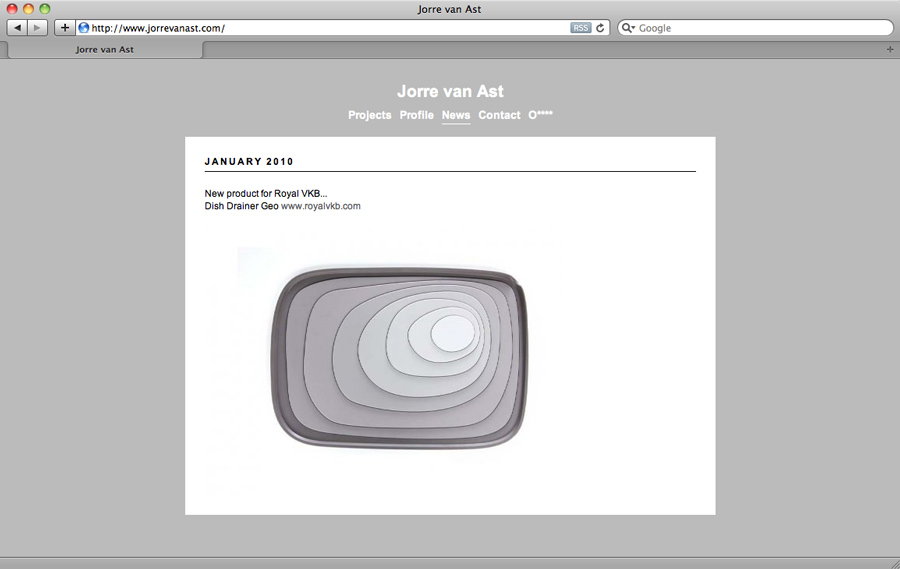900x569 pixels.
Task: Minimize the window with the yellow button
Action: pyautogui.click(x=28, y=9)
